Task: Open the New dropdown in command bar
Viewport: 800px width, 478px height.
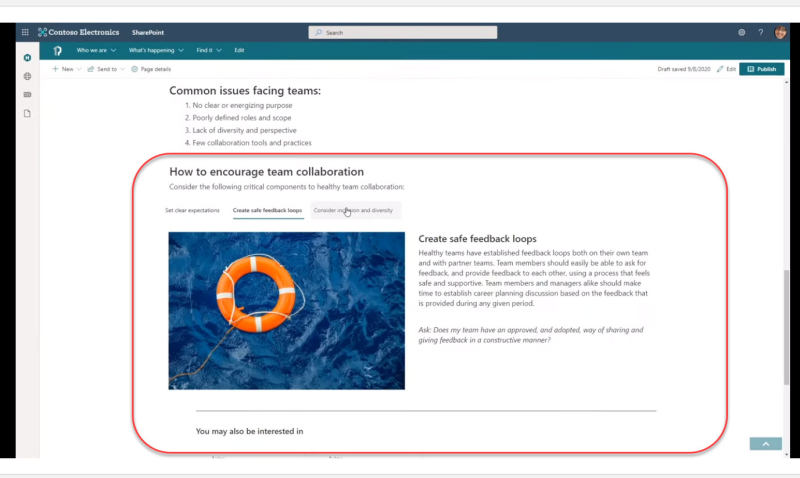Action: coord(66,69)
